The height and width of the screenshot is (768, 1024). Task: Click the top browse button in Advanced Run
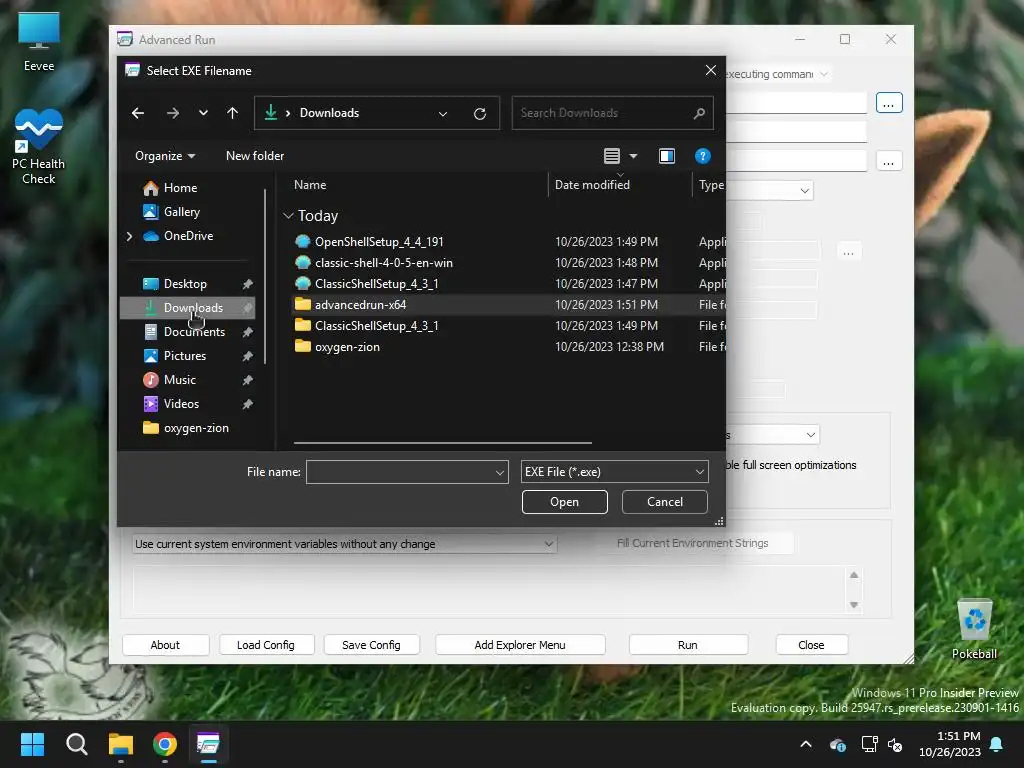click(889, 103)
